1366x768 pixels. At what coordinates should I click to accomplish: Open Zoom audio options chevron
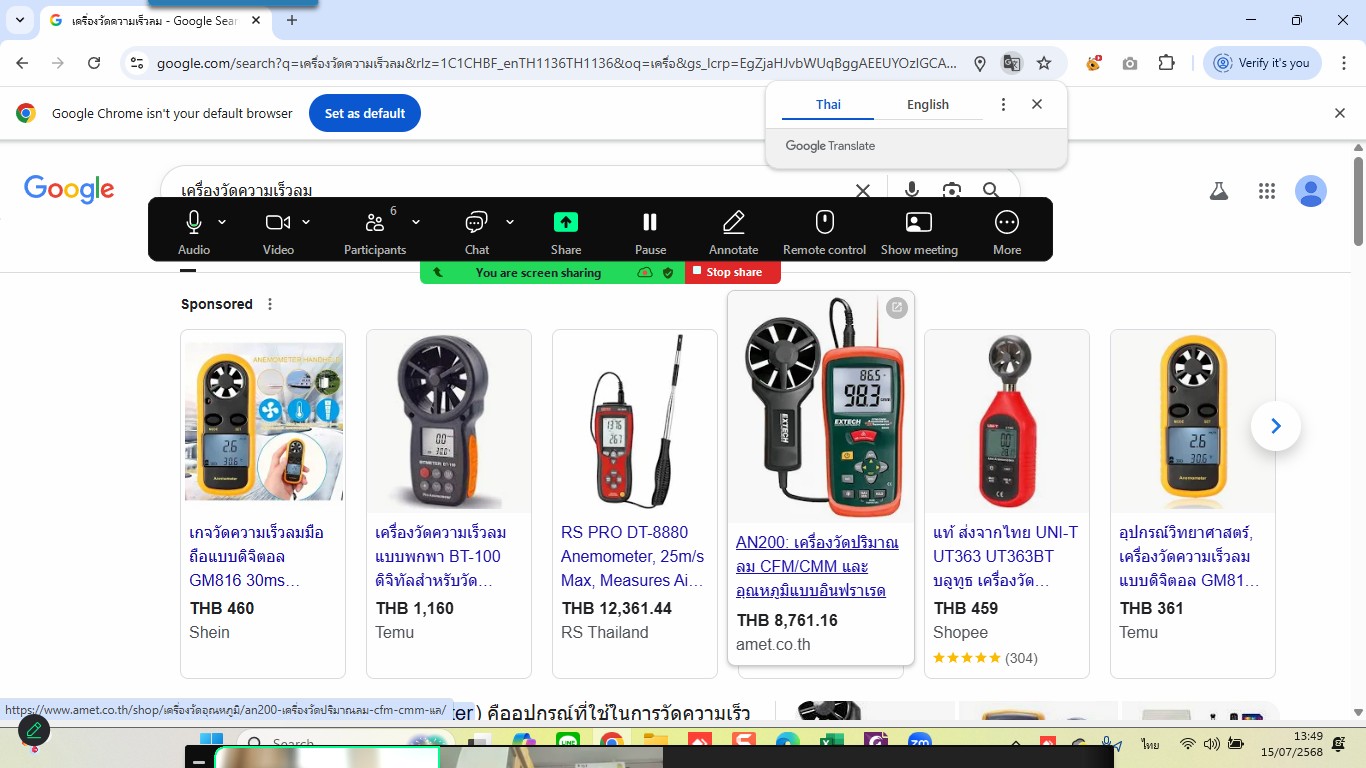[222, 222]
